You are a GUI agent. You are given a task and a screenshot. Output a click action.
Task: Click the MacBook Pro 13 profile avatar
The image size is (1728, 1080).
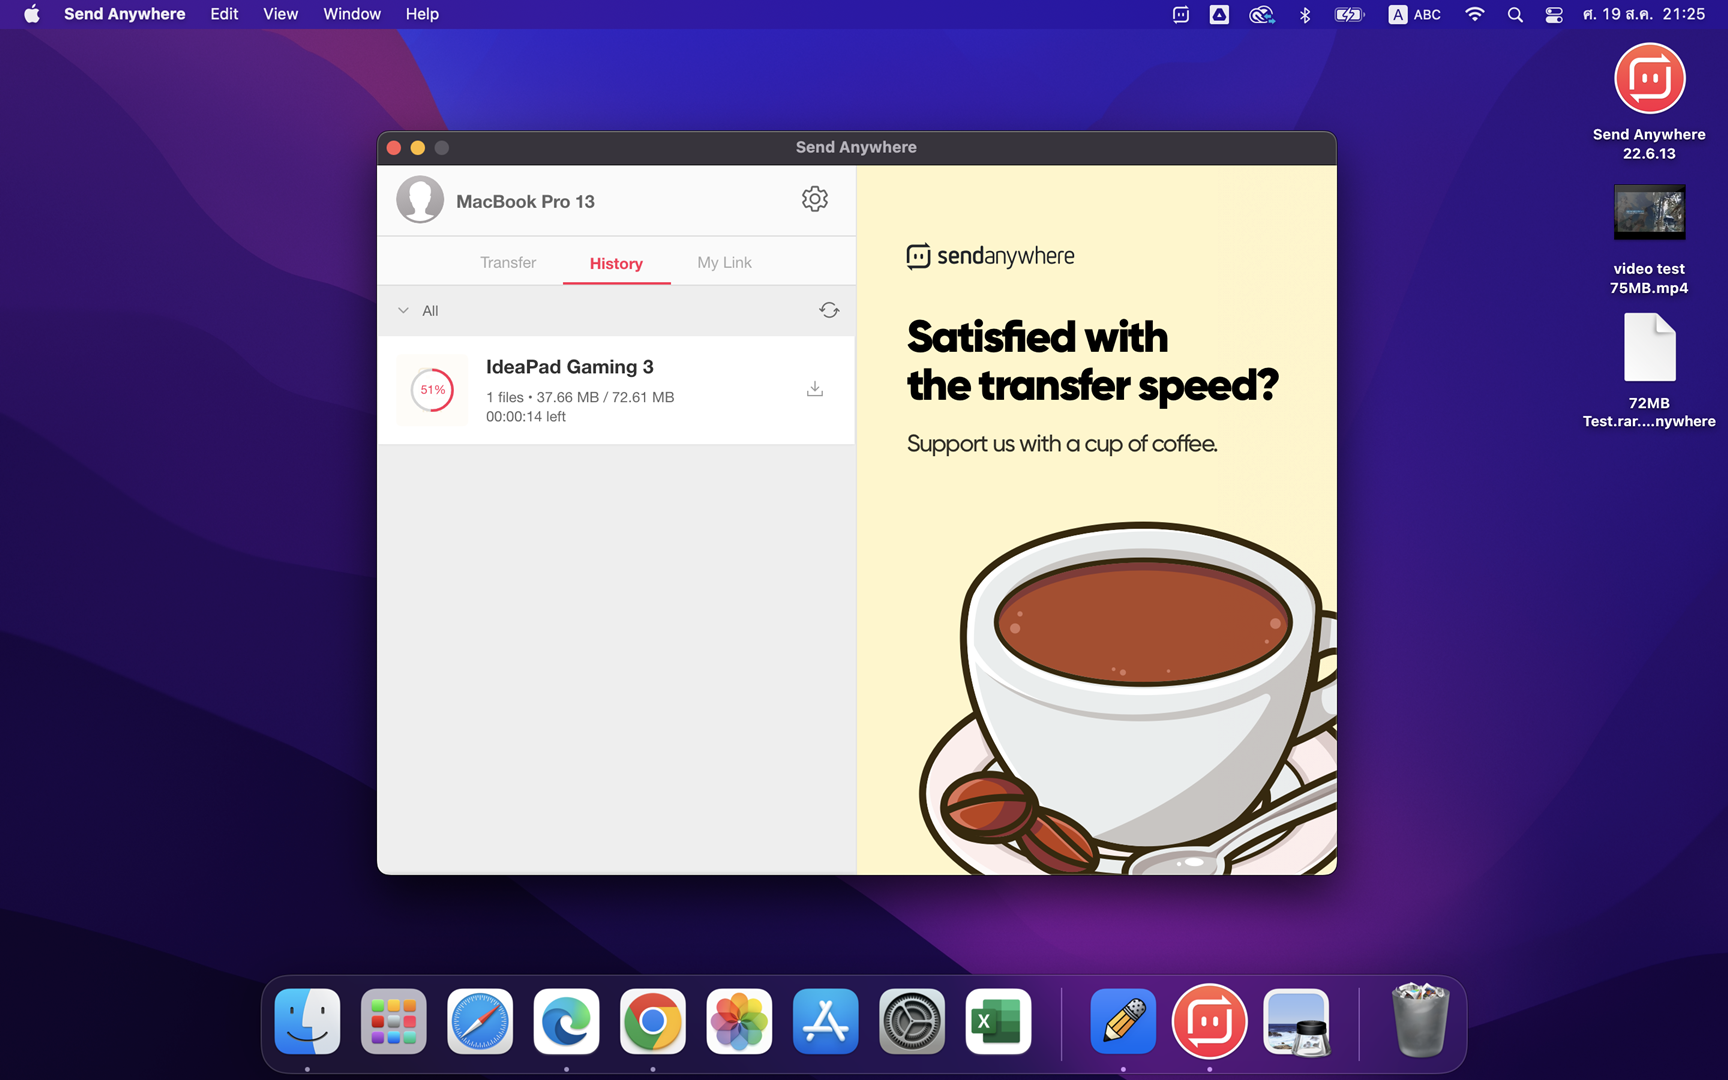point(420,200)
